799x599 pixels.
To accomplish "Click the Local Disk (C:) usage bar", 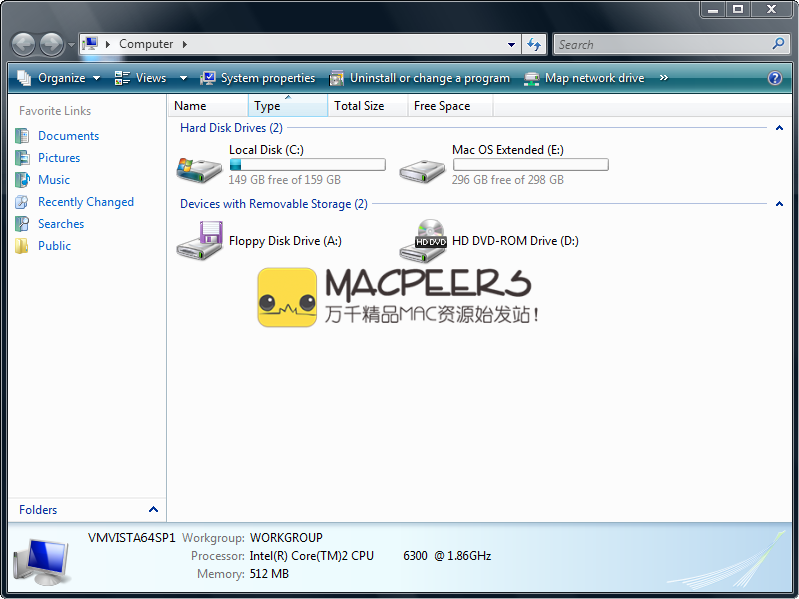I will click(307, 165).
